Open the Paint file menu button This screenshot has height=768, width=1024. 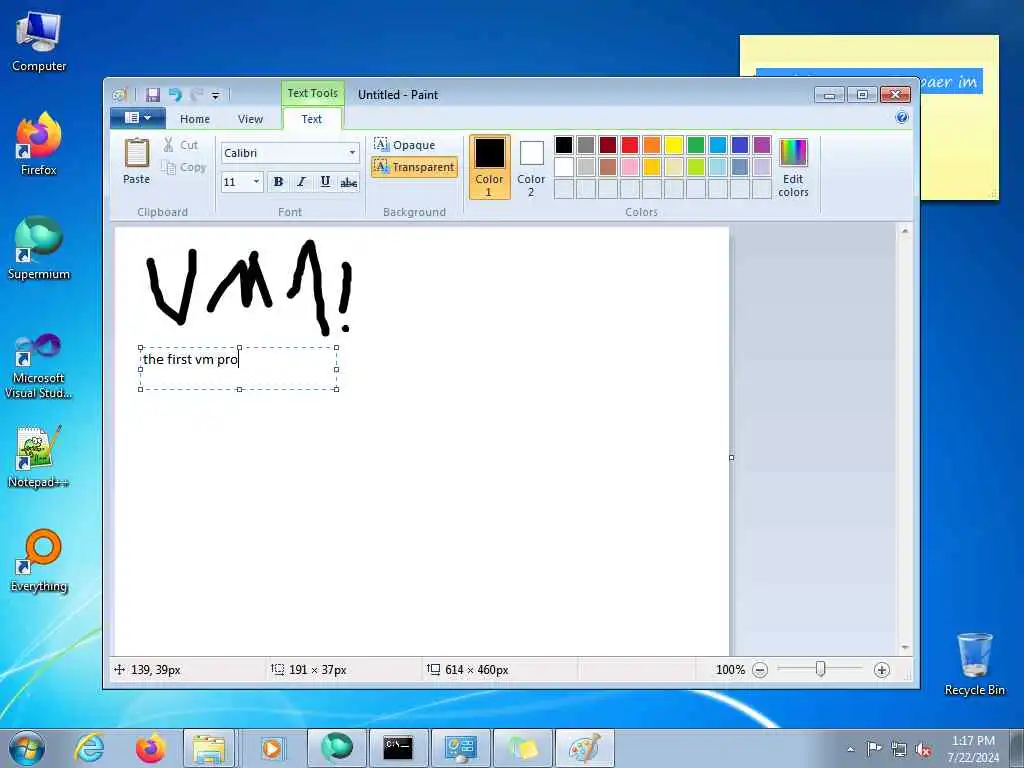click(138, 118)
